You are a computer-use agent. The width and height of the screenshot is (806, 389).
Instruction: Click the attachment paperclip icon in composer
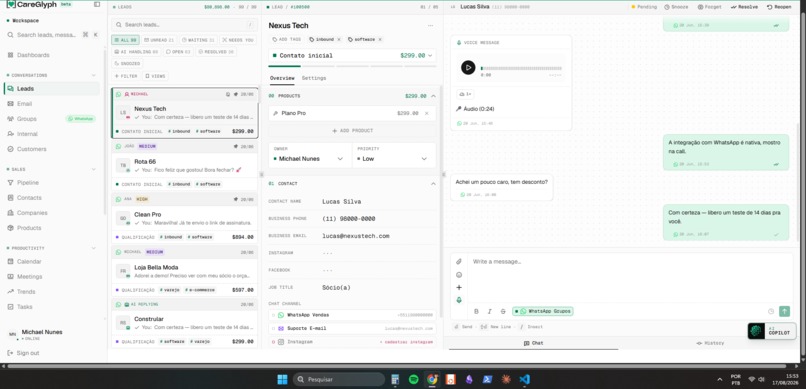[459, 262]
